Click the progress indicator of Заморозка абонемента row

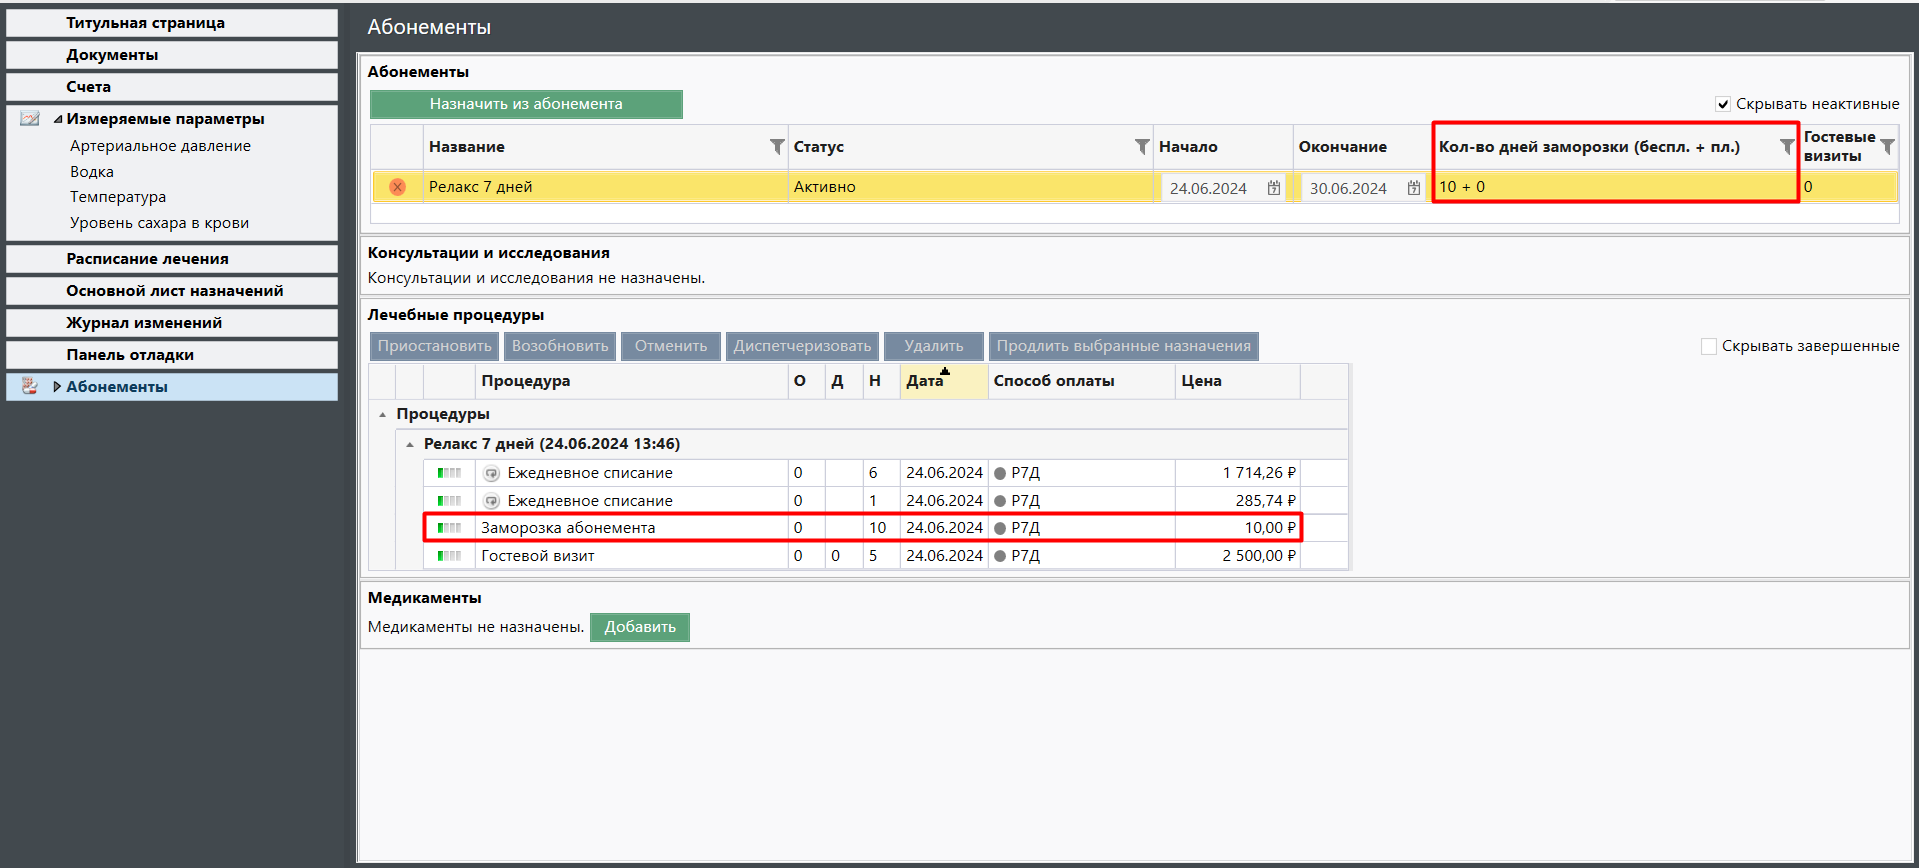pos(449,528)
